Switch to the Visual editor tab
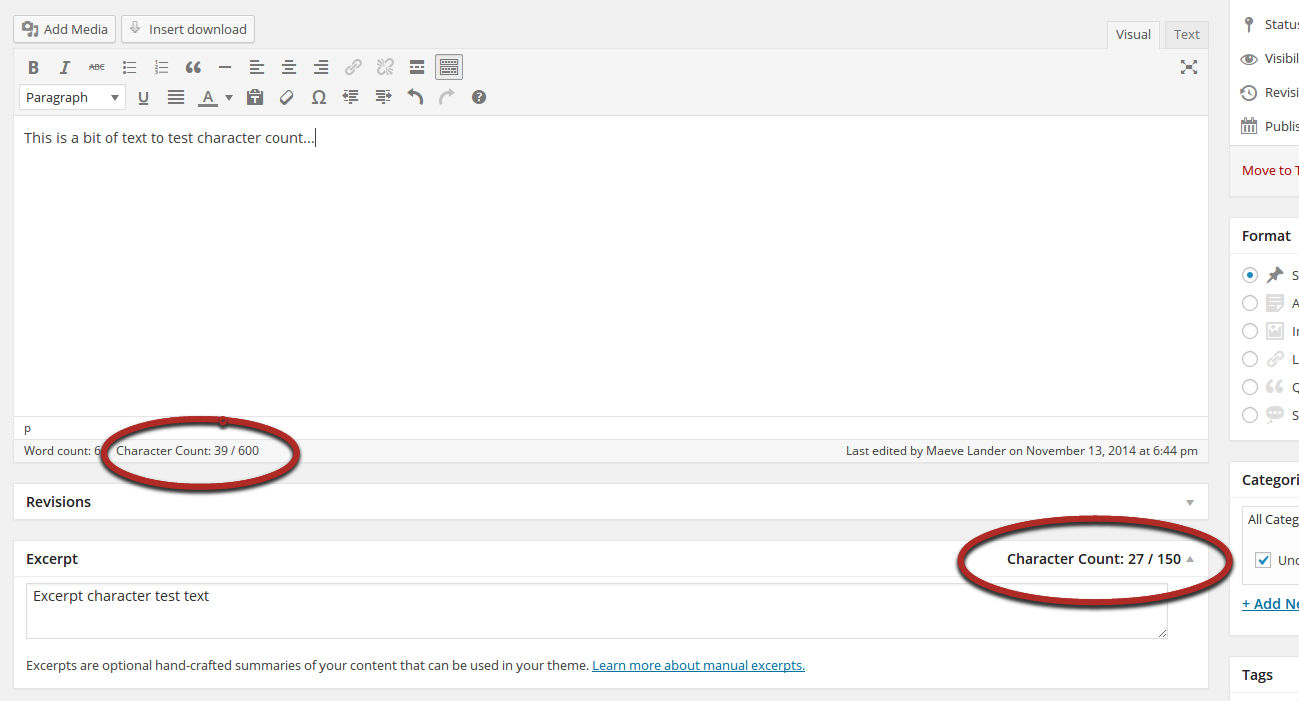The image size is (1299, 701). [x=1132, y=34]
